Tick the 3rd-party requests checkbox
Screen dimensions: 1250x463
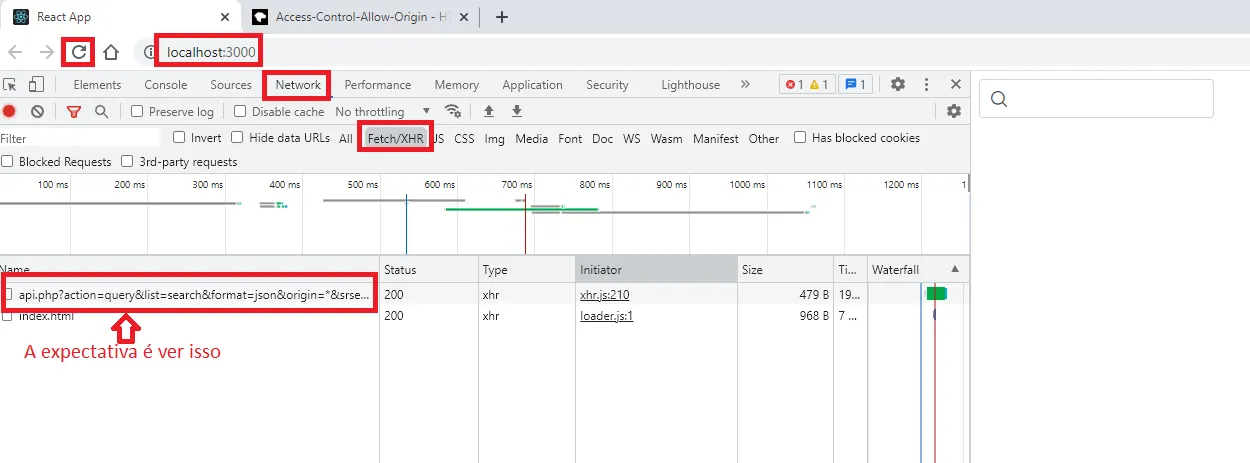tap(127, 161)
